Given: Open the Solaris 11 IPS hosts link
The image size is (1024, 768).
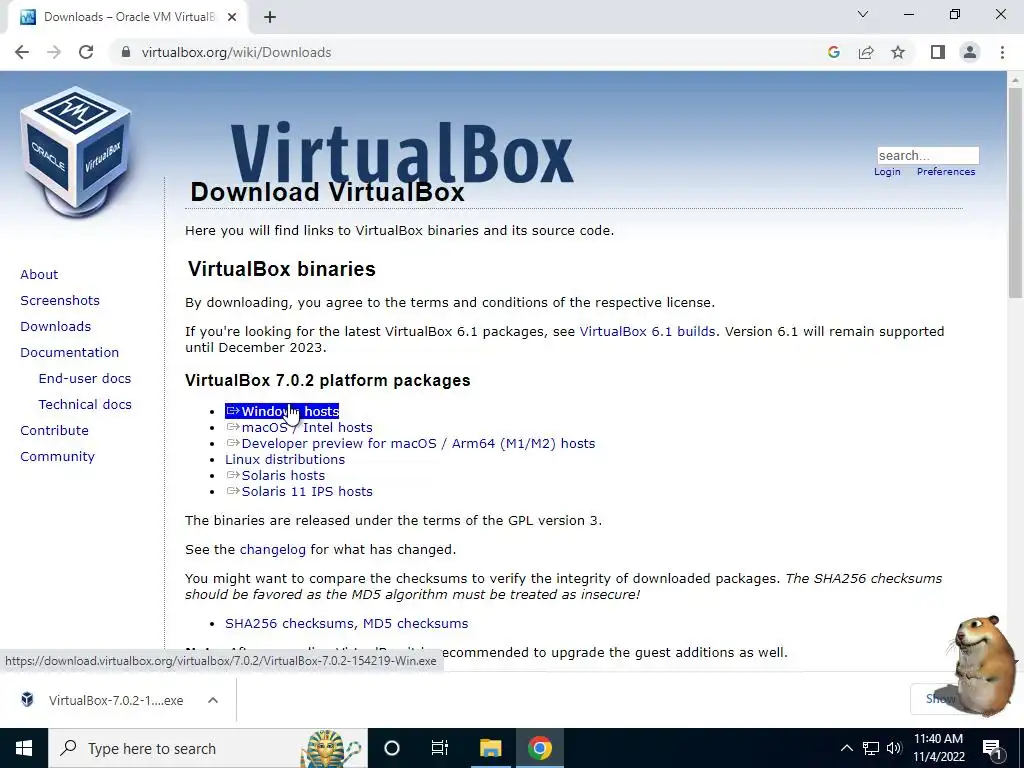Looking at the screenshot, I should point(299,492).
